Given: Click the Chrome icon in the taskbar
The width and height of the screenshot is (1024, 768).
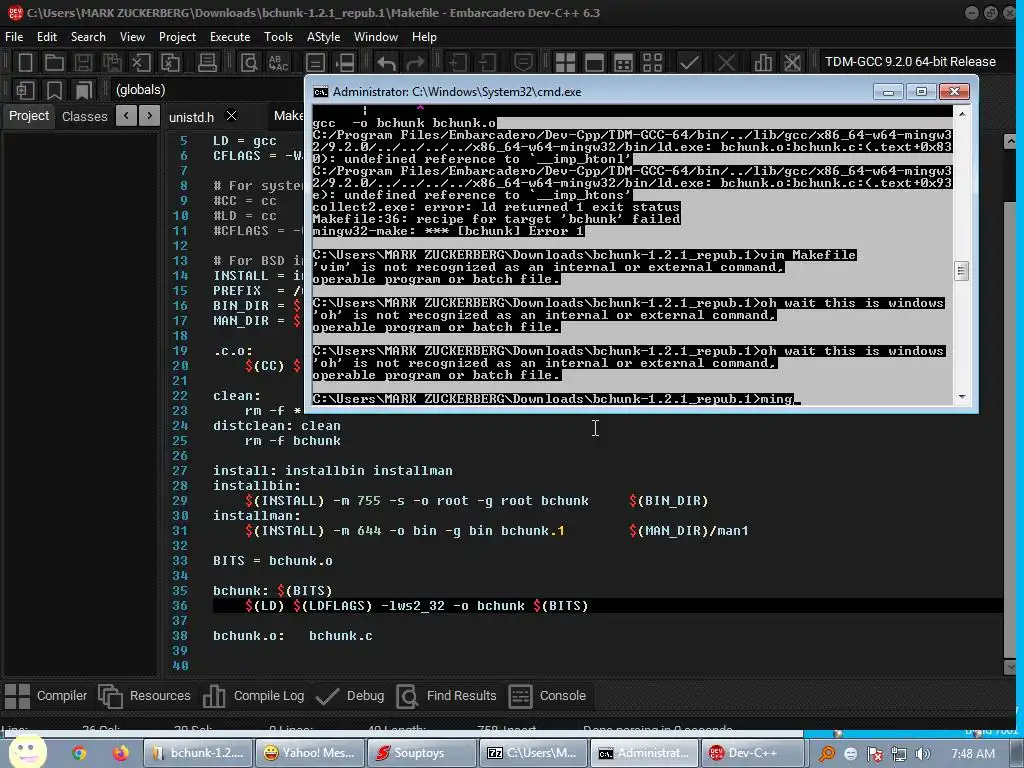Looking at the screenshot, I should 79,753.
